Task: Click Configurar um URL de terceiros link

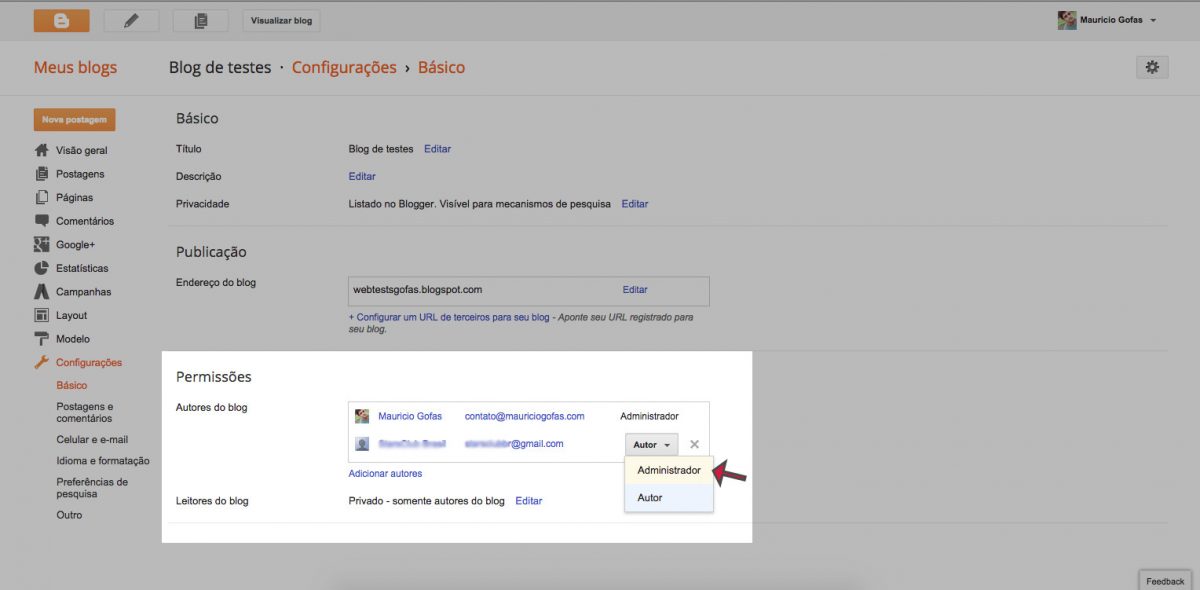Action: coord(449,317)
